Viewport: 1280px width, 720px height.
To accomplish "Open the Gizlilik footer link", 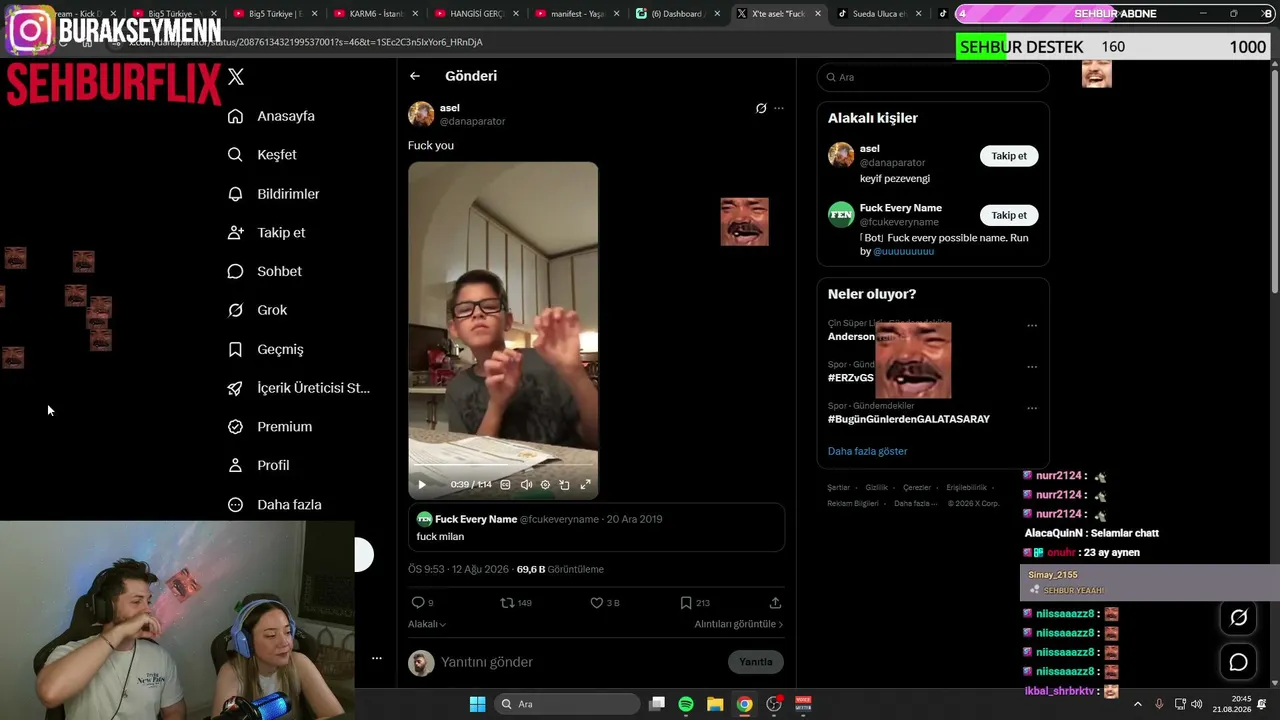I will (x=876, y=488).
